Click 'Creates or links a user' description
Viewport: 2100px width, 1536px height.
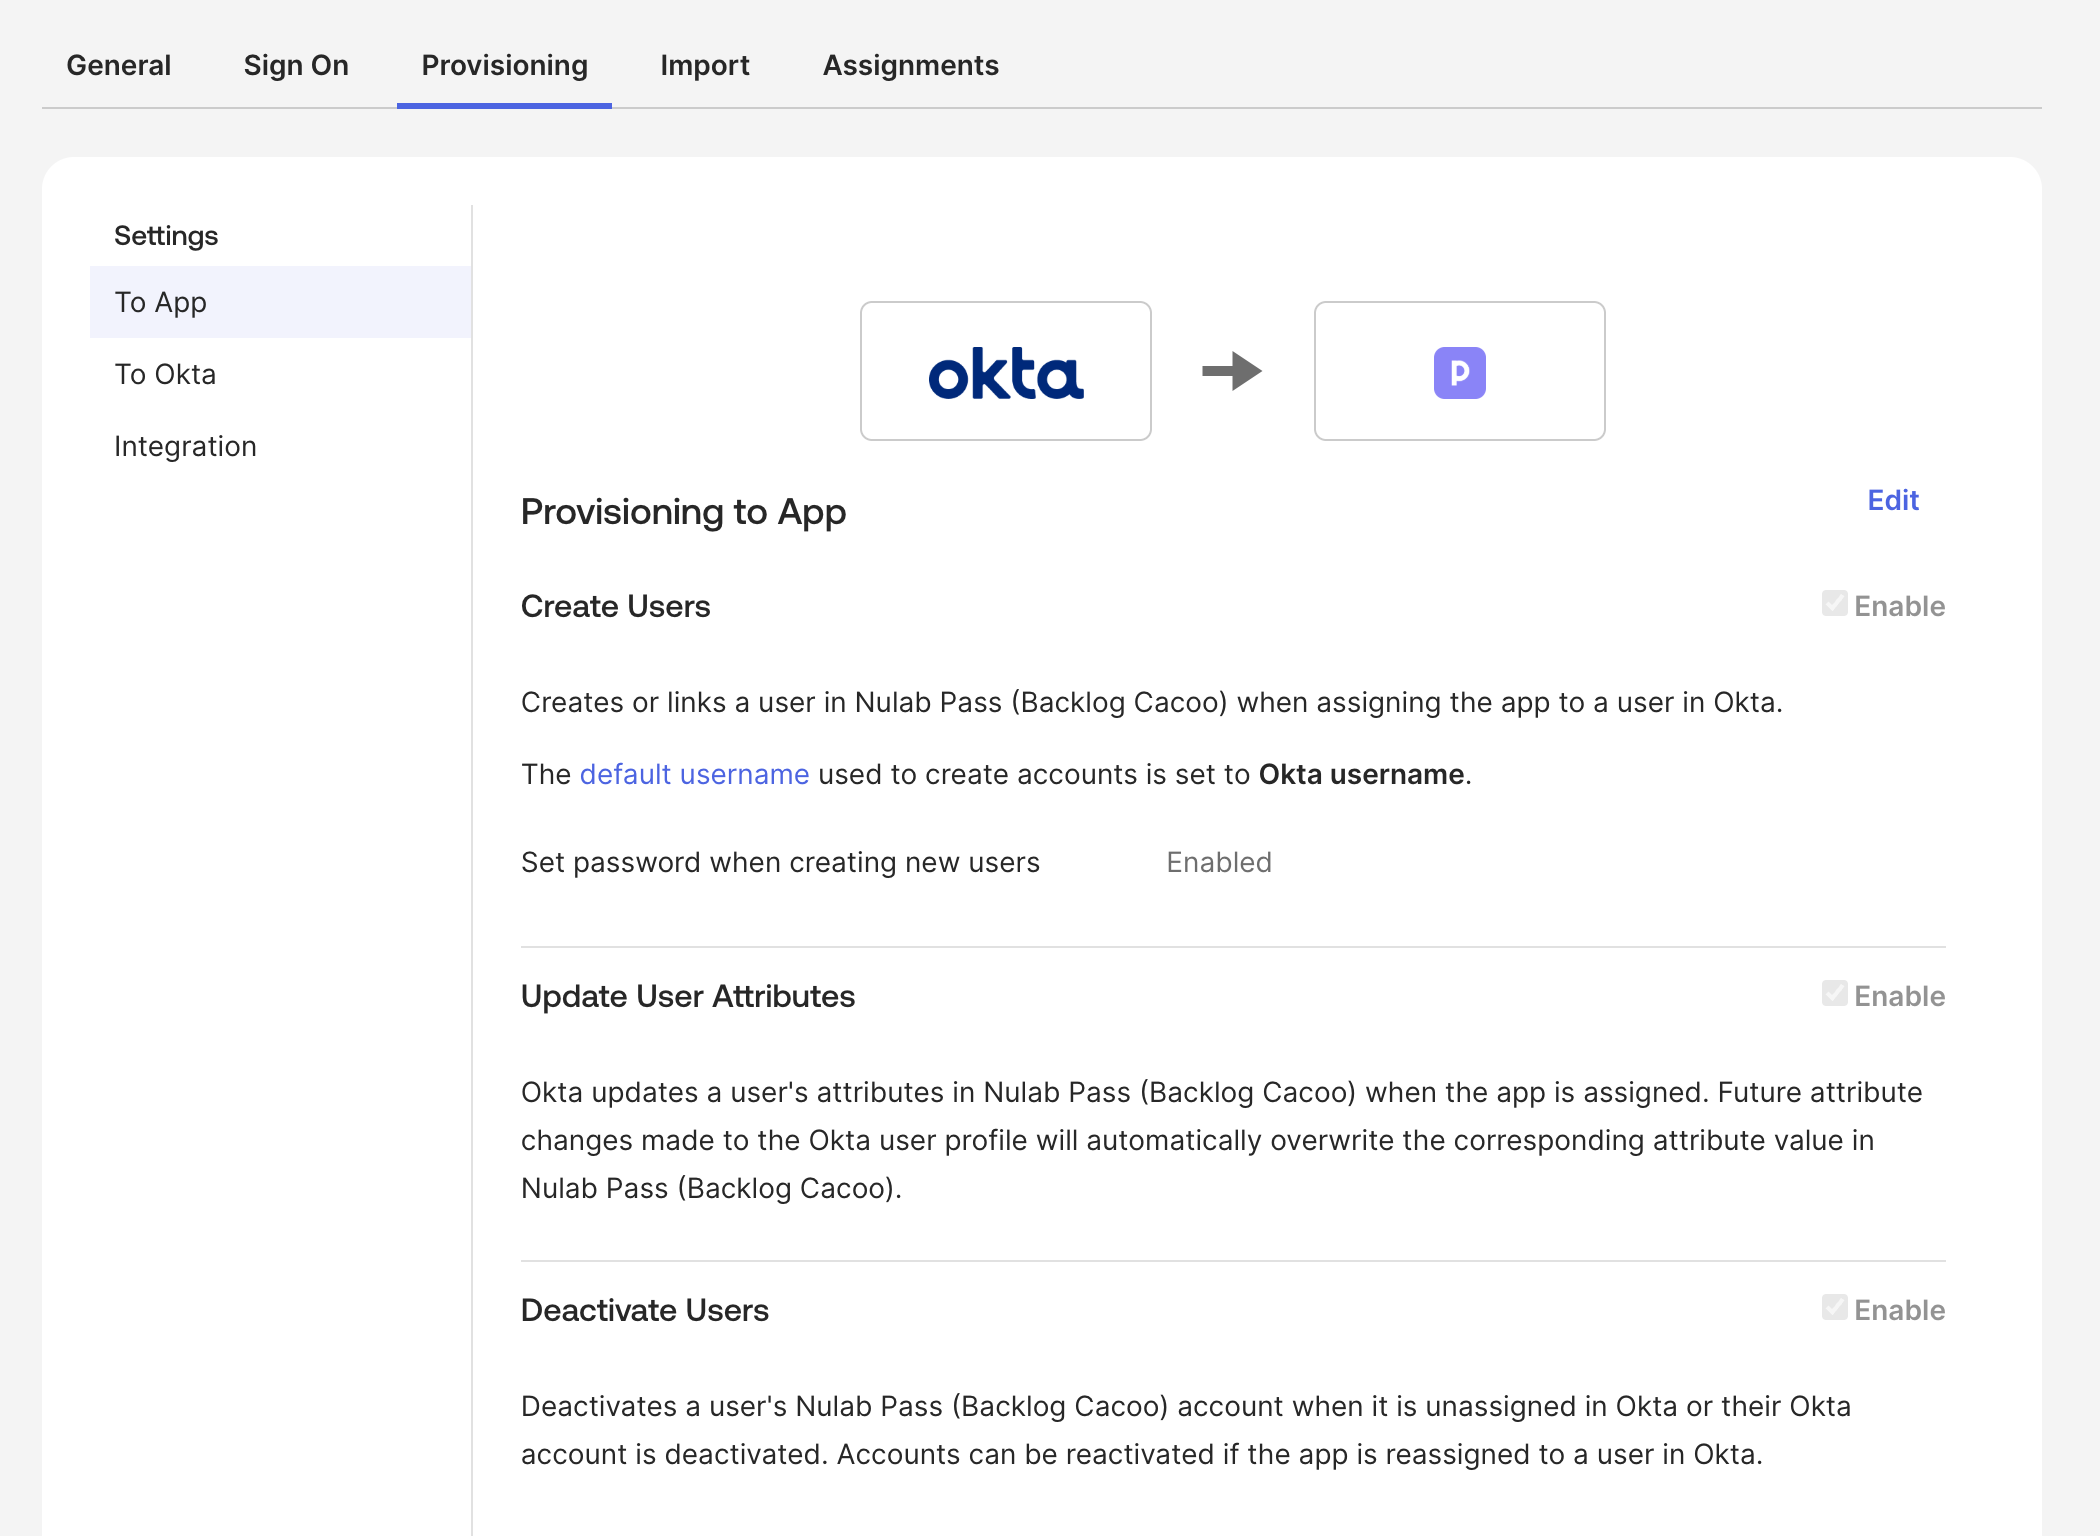[1152, 702]
